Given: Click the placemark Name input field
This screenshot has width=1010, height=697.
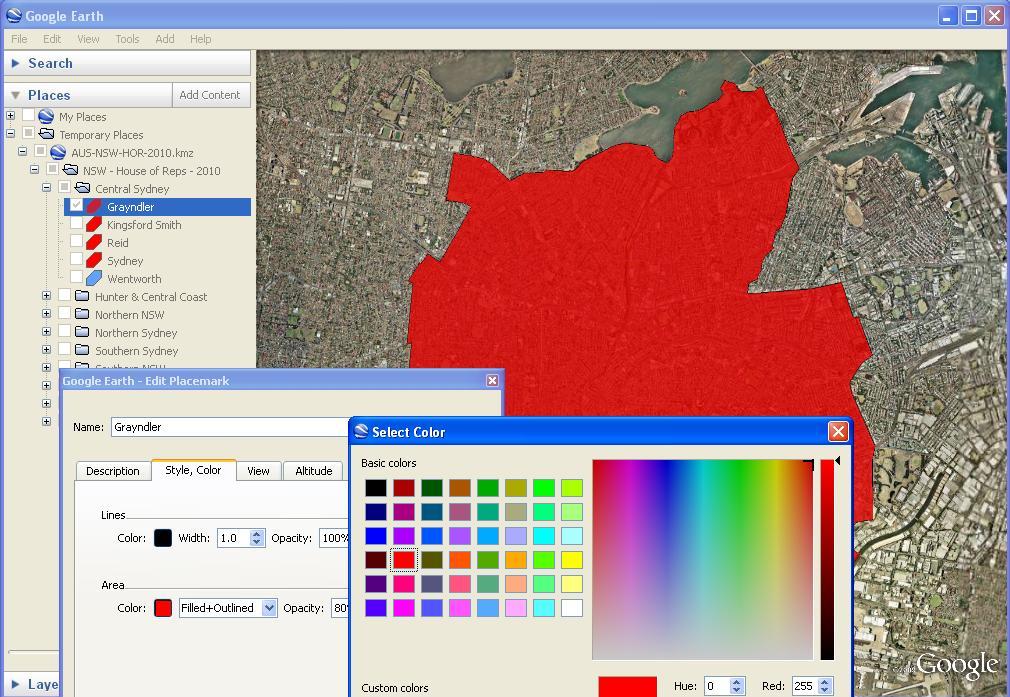Looking at the screenshot, I should click(230, 427).
